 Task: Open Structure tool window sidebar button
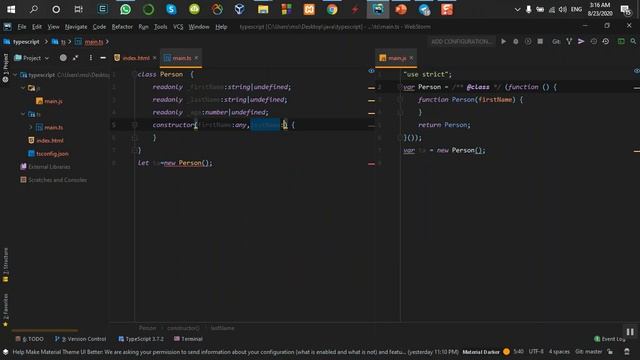[5, 265]
